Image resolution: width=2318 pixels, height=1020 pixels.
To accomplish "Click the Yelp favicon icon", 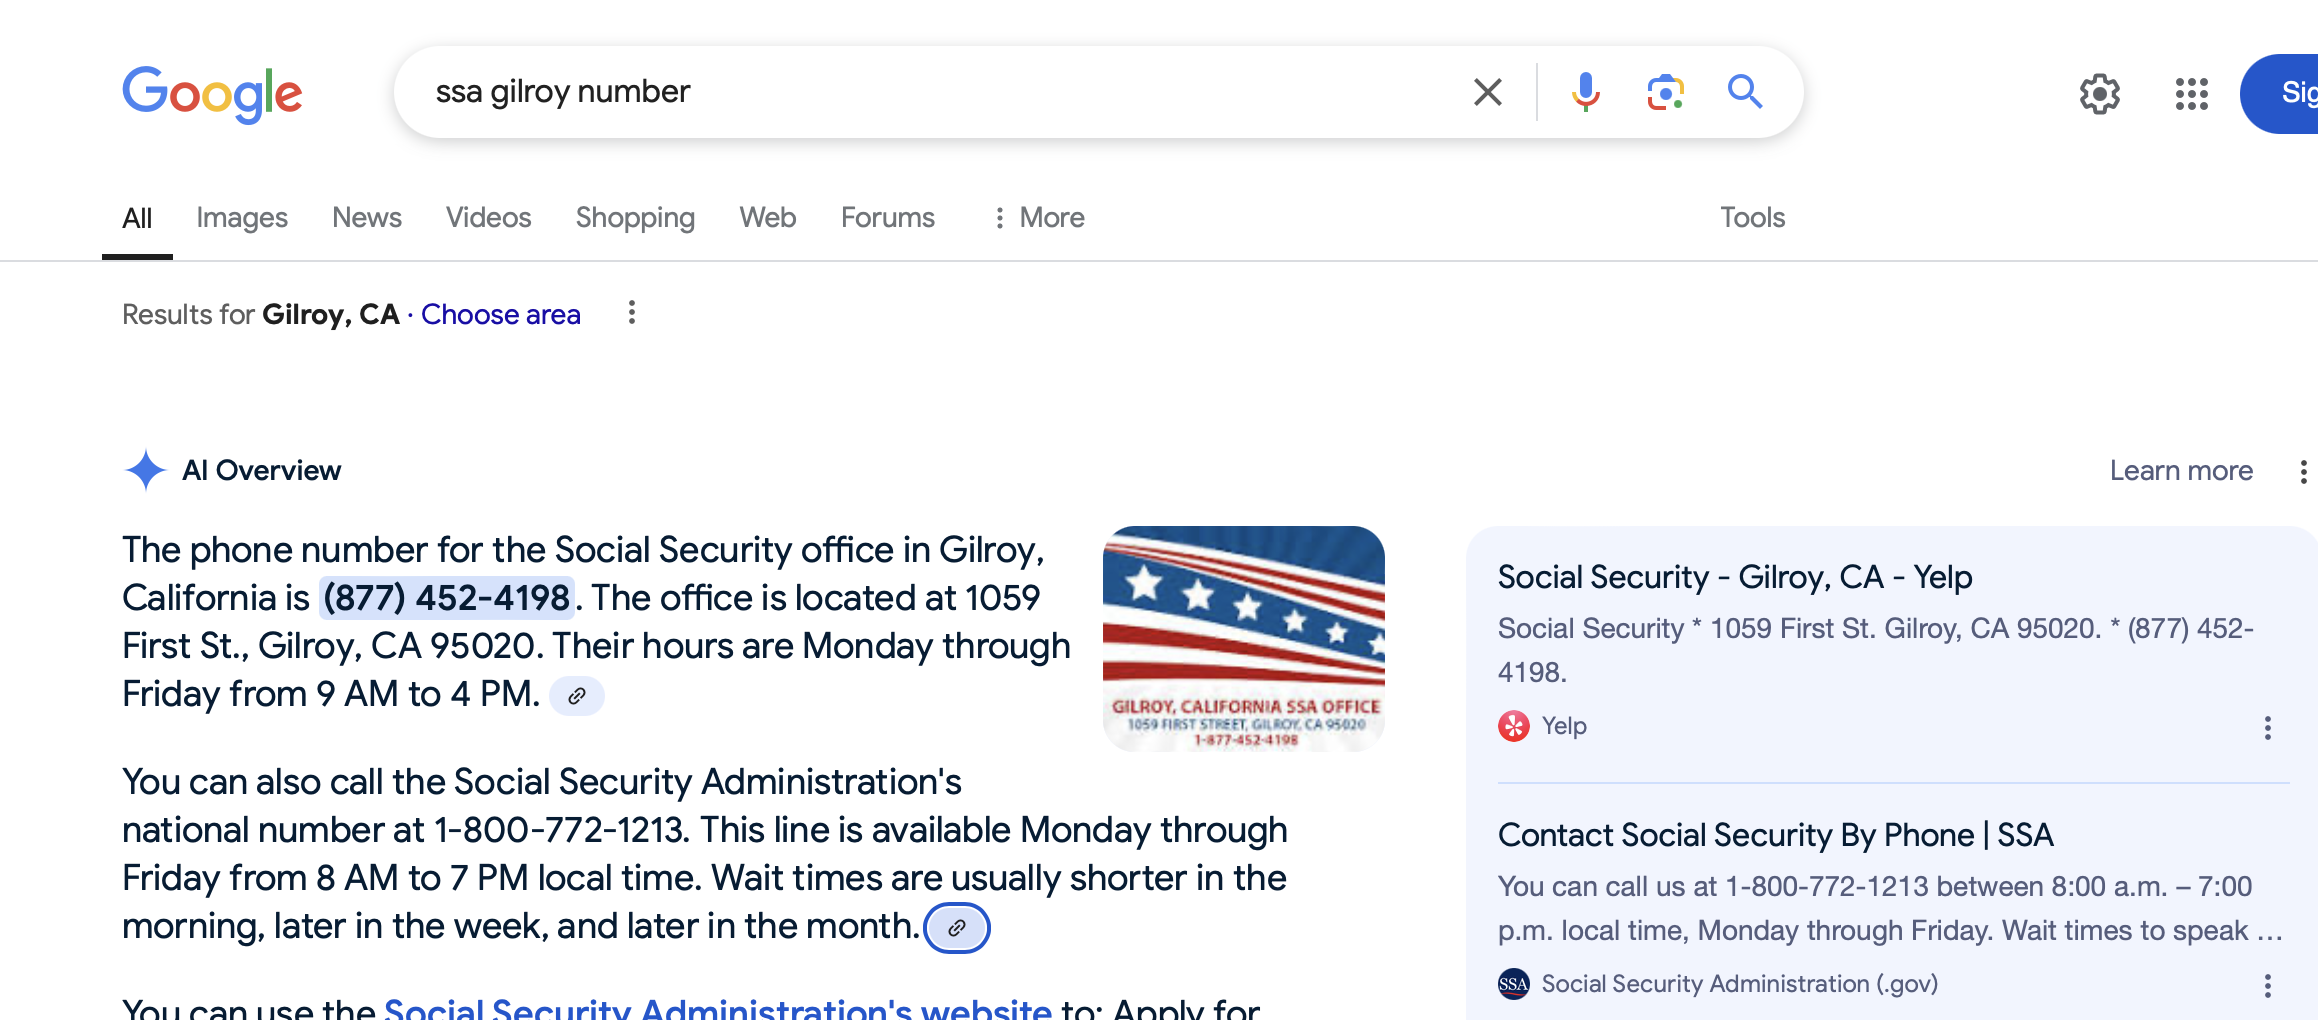I will pos(1514,726).
